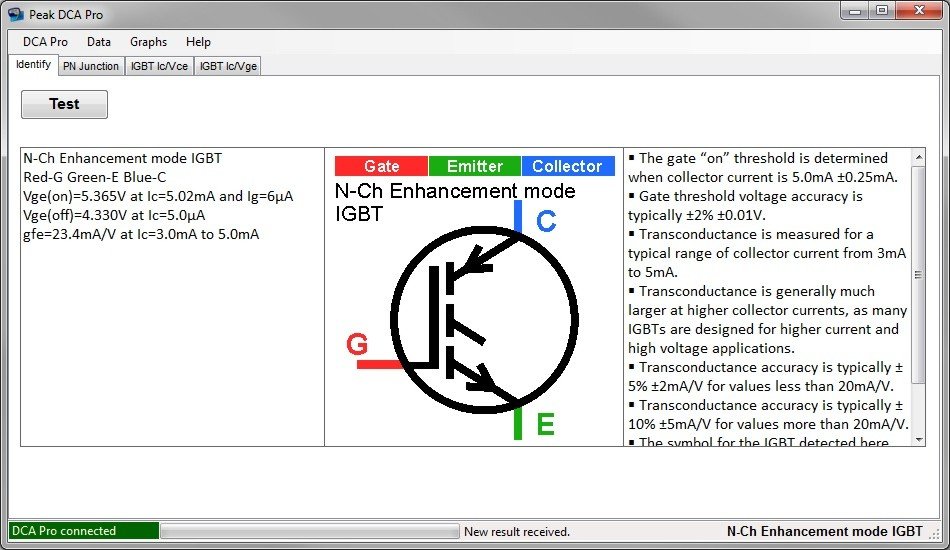Select the Vge(on)=5.365V result line

158,196
